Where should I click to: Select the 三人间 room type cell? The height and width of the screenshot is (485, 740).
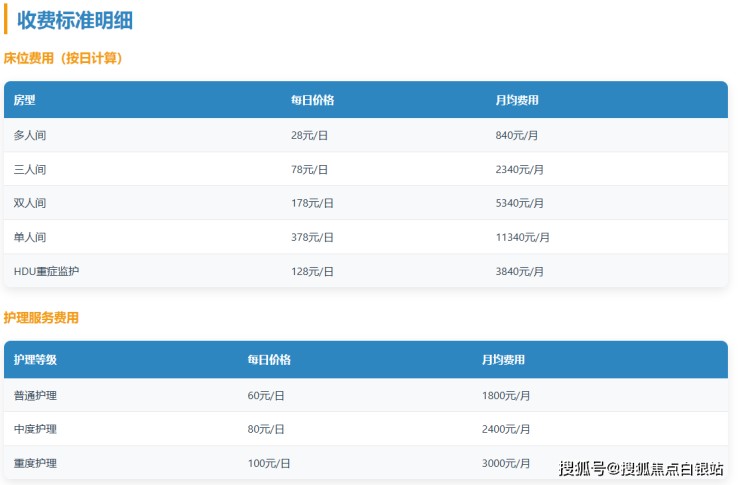coord(30,169)
